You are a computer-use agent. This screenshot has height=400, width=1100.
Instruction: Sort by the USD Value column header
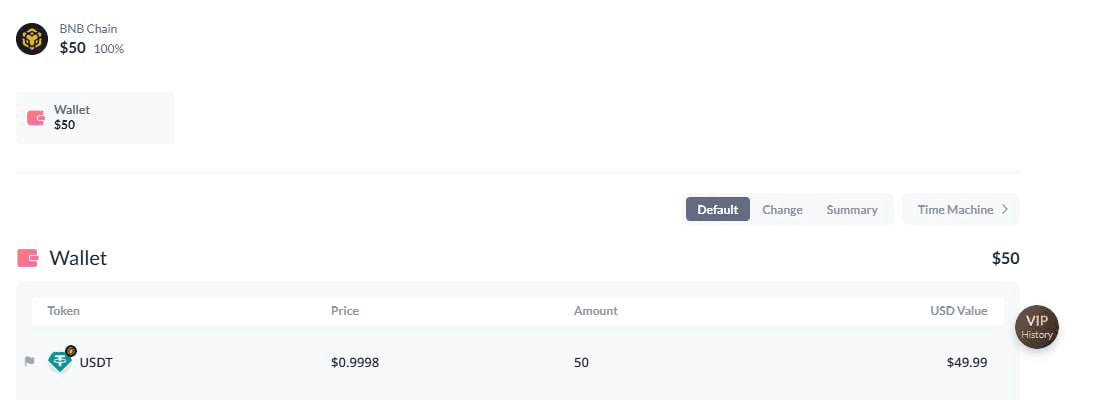click(958, 310)
